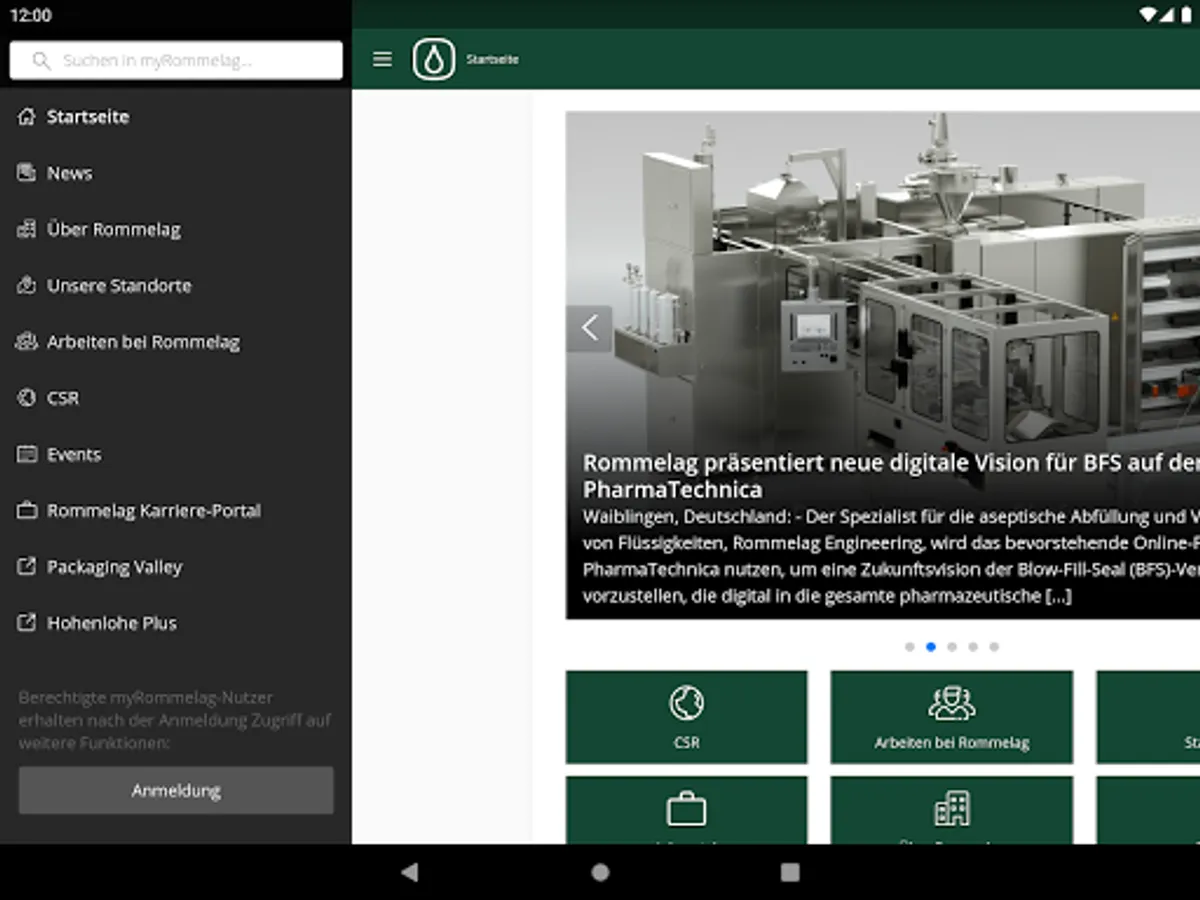Image resolution: width=1200 pixels, height=900 pixels.
Task: Click the 'Berechtigte myRommelag-Nutzer' info text
Action: click(x=175, y=720)
